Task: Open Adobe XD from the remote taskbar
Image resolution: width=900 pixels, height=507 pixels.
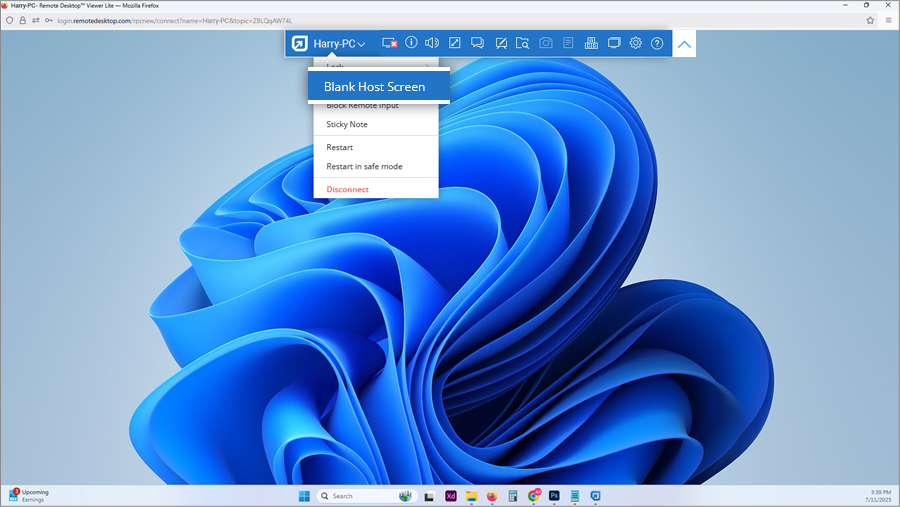Action: point(450,496)
